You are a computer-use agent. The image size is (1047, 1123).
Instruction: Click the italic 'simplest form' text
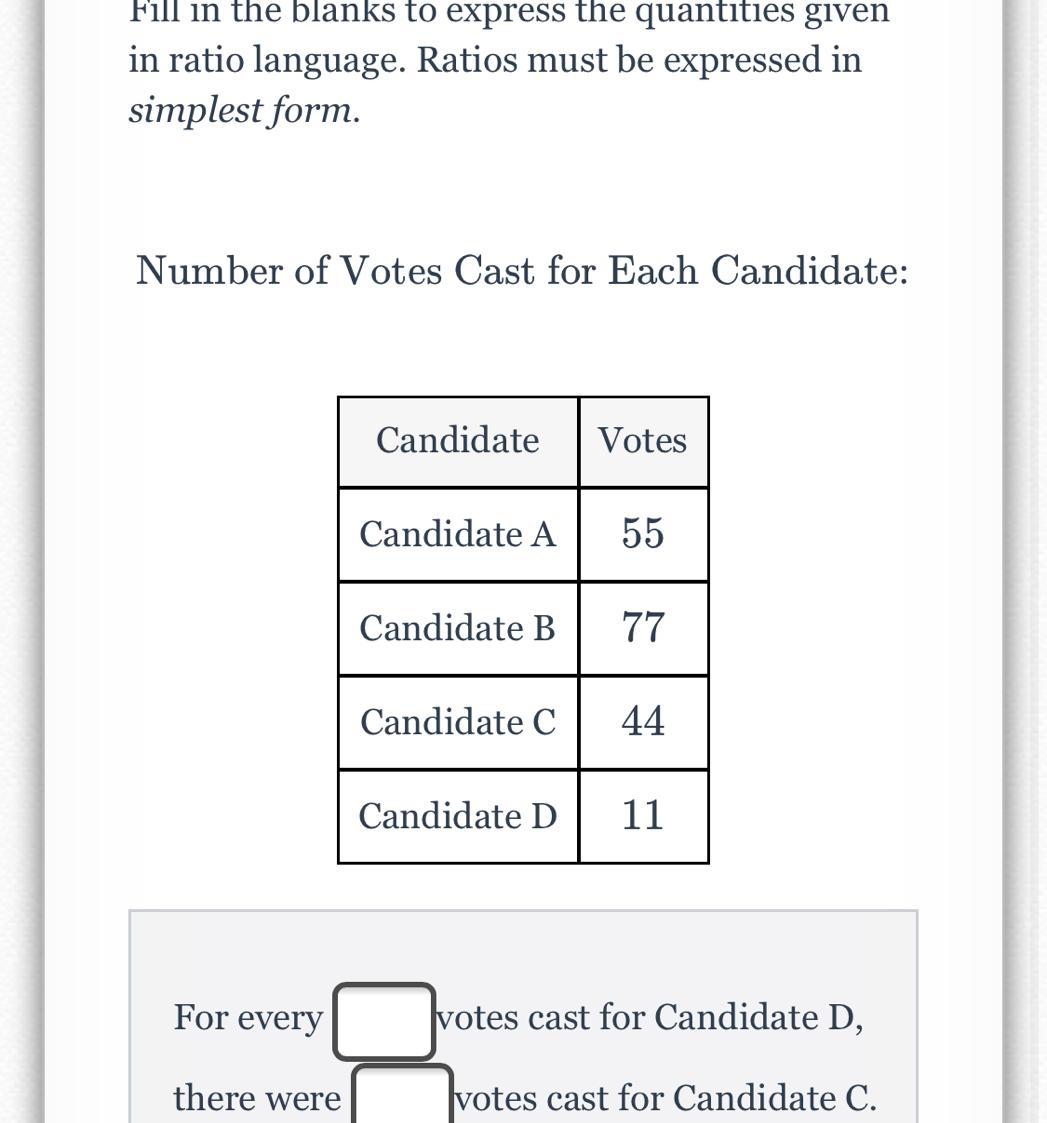[x=244, y=110]
